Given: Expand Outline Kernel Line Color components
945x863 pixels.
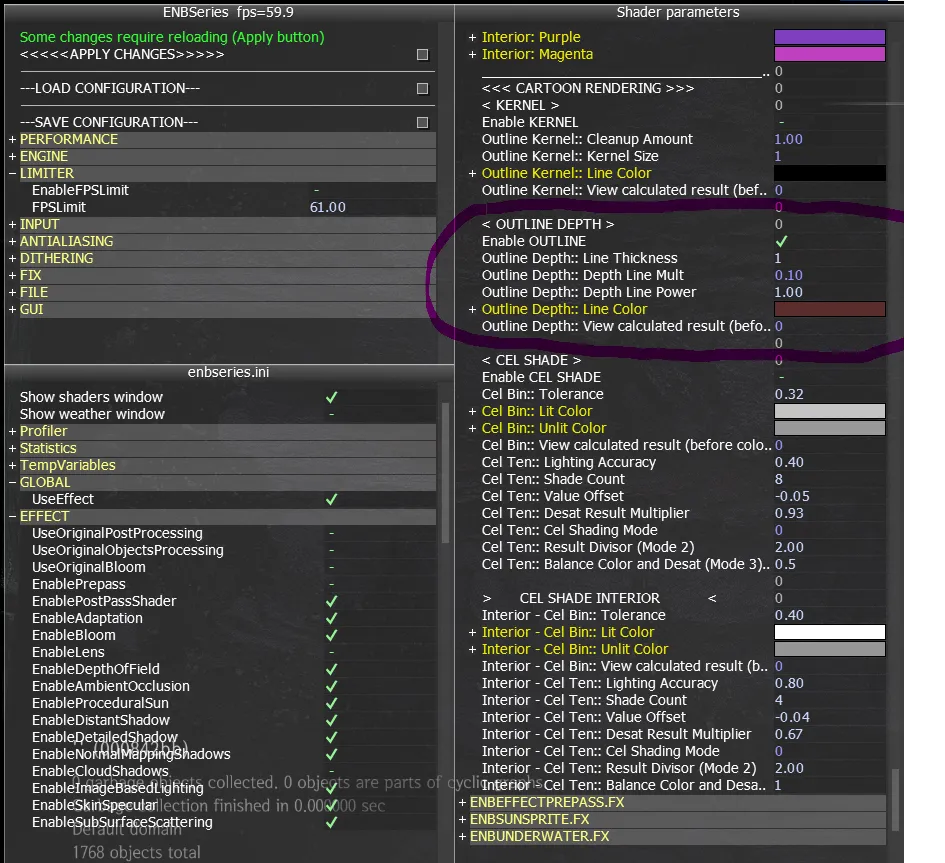Looking at the screenshot, I should (x=472, y=173).
